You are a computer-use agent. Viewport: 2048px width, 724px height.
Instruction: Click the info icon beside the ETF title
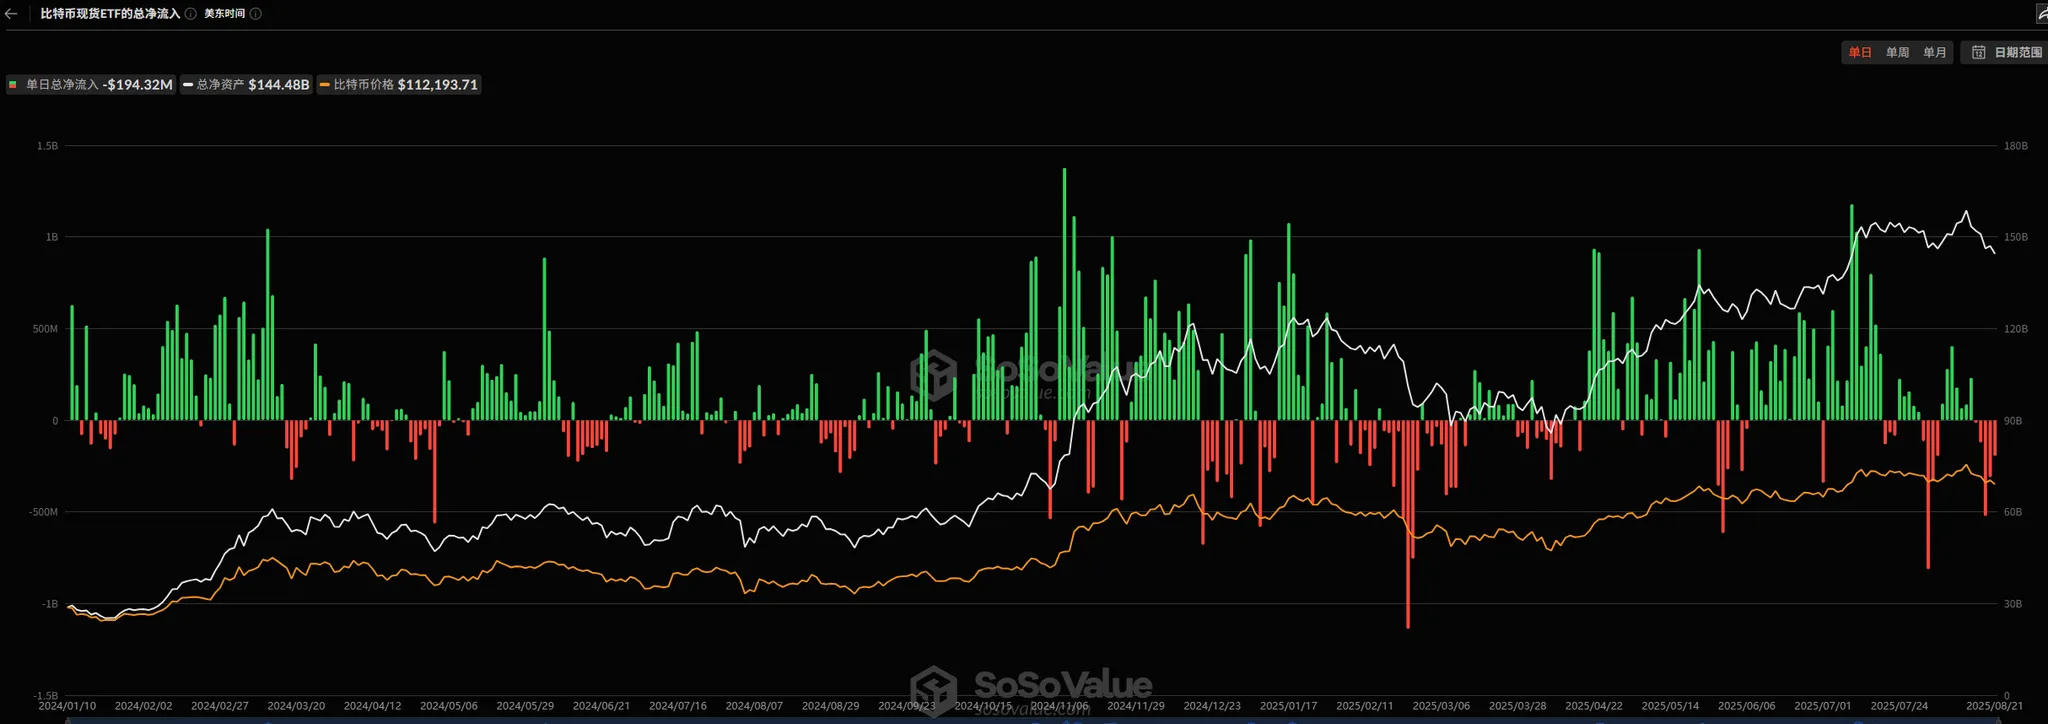(x=190, y=14)
